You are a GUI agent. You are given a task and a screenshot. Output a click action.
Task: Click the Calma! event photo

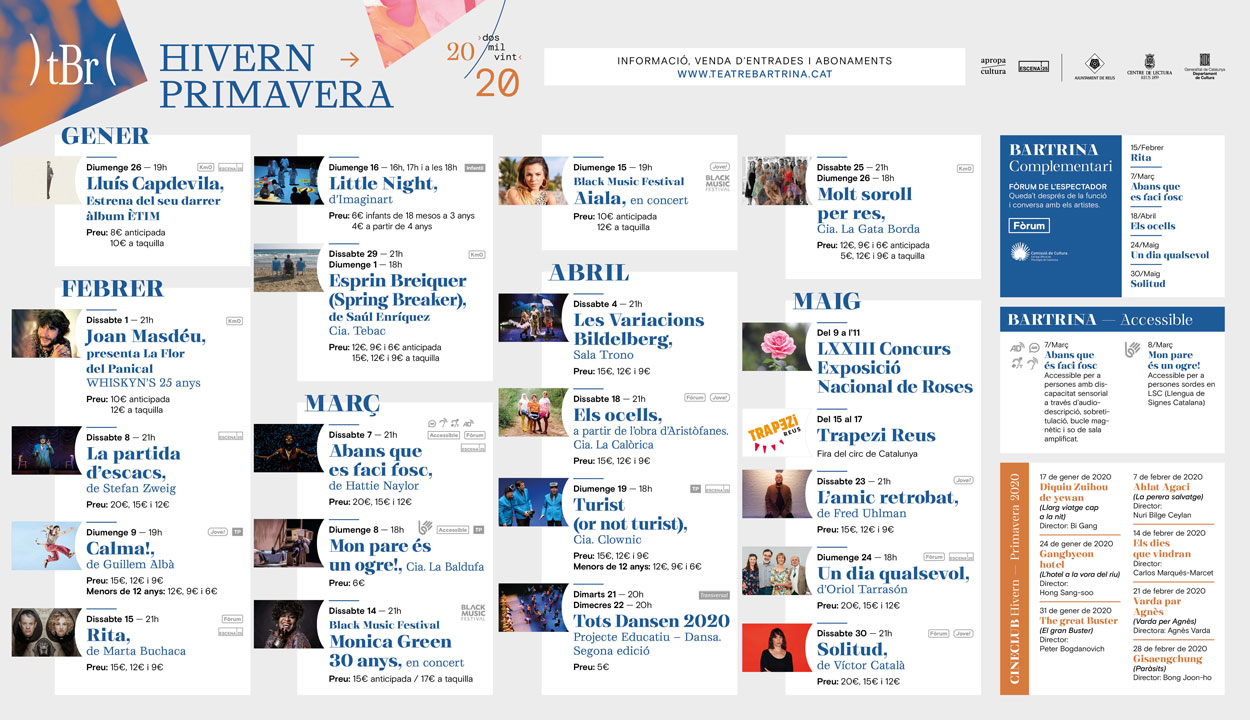point(46,546)
